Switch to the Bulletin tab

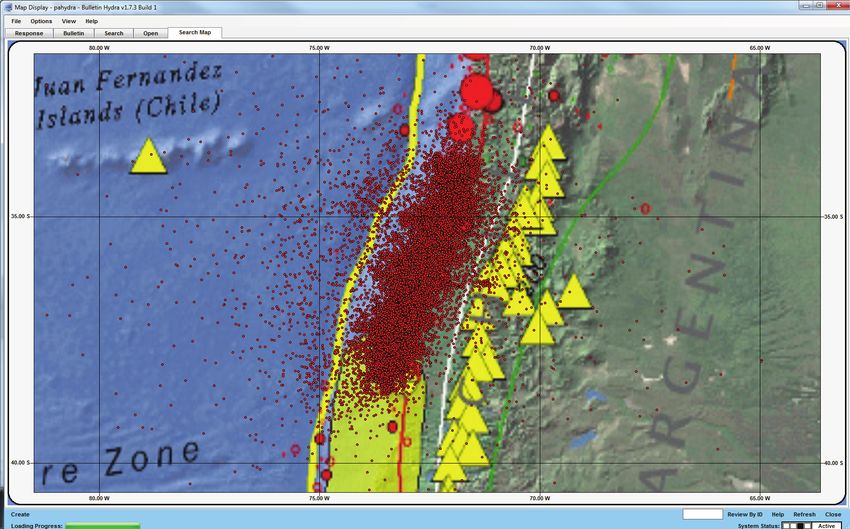(x=74, y=33)
